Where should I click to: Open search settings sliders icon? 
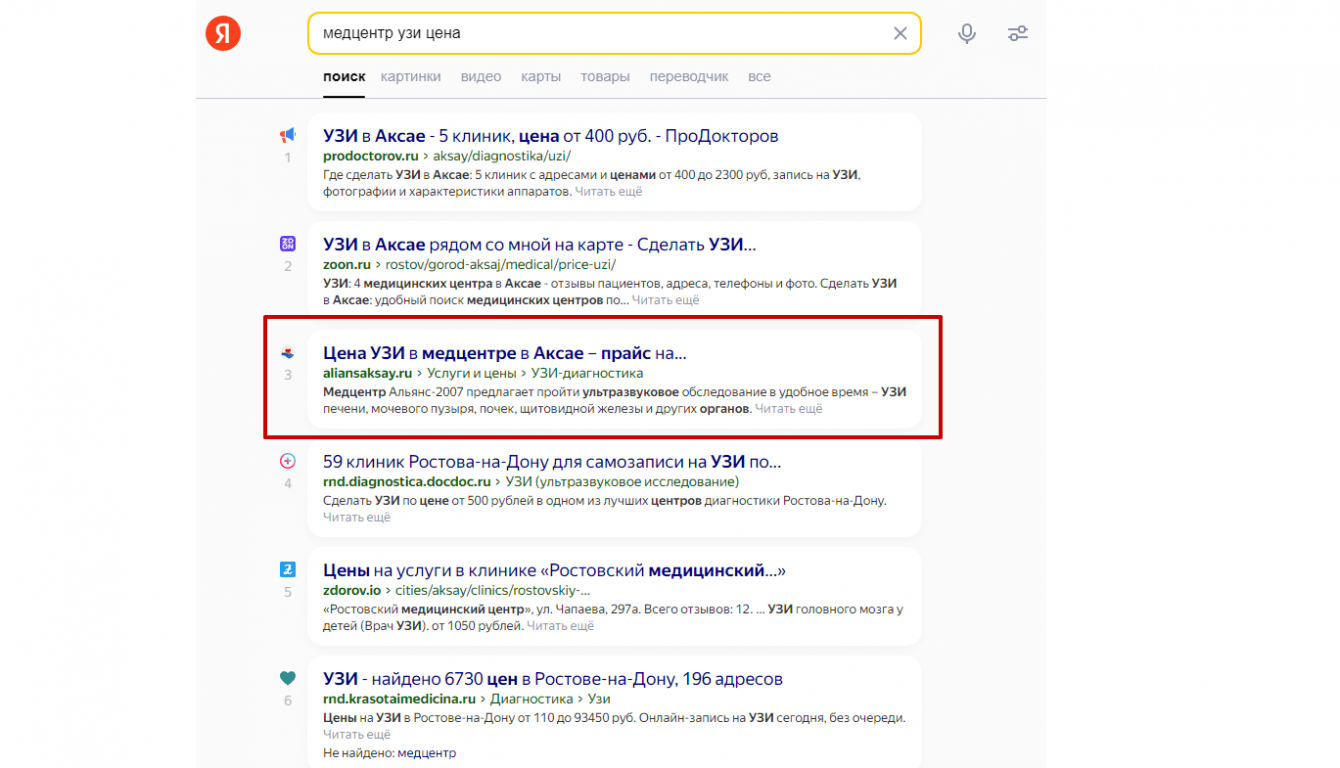[x=1018, y=34]
